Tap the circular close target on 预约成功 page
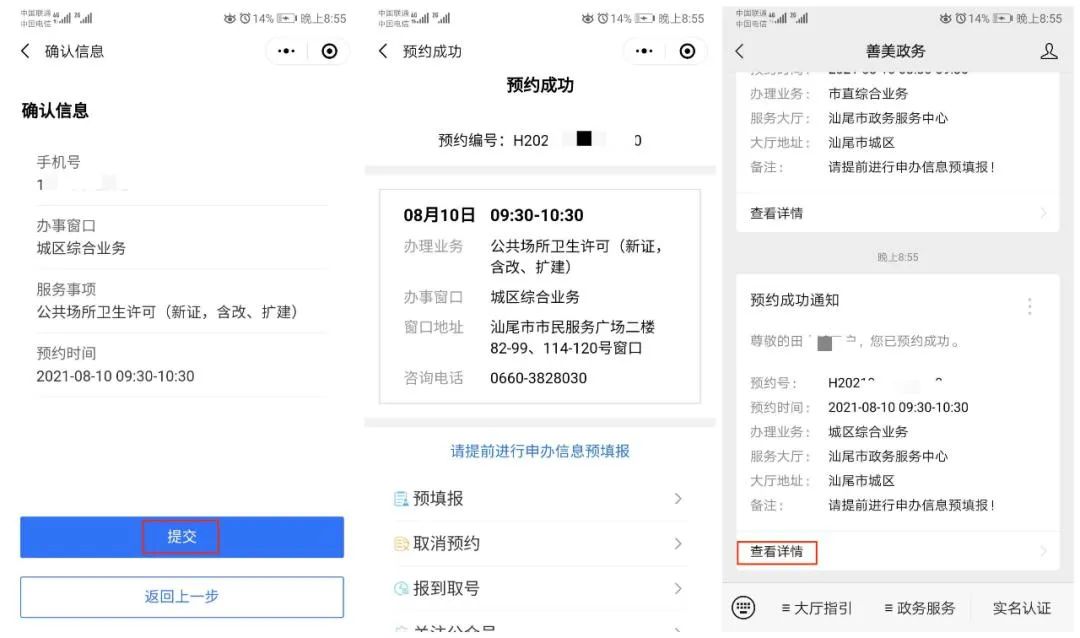This screenshot has width=1080, height=638. [x=686, y=50]
